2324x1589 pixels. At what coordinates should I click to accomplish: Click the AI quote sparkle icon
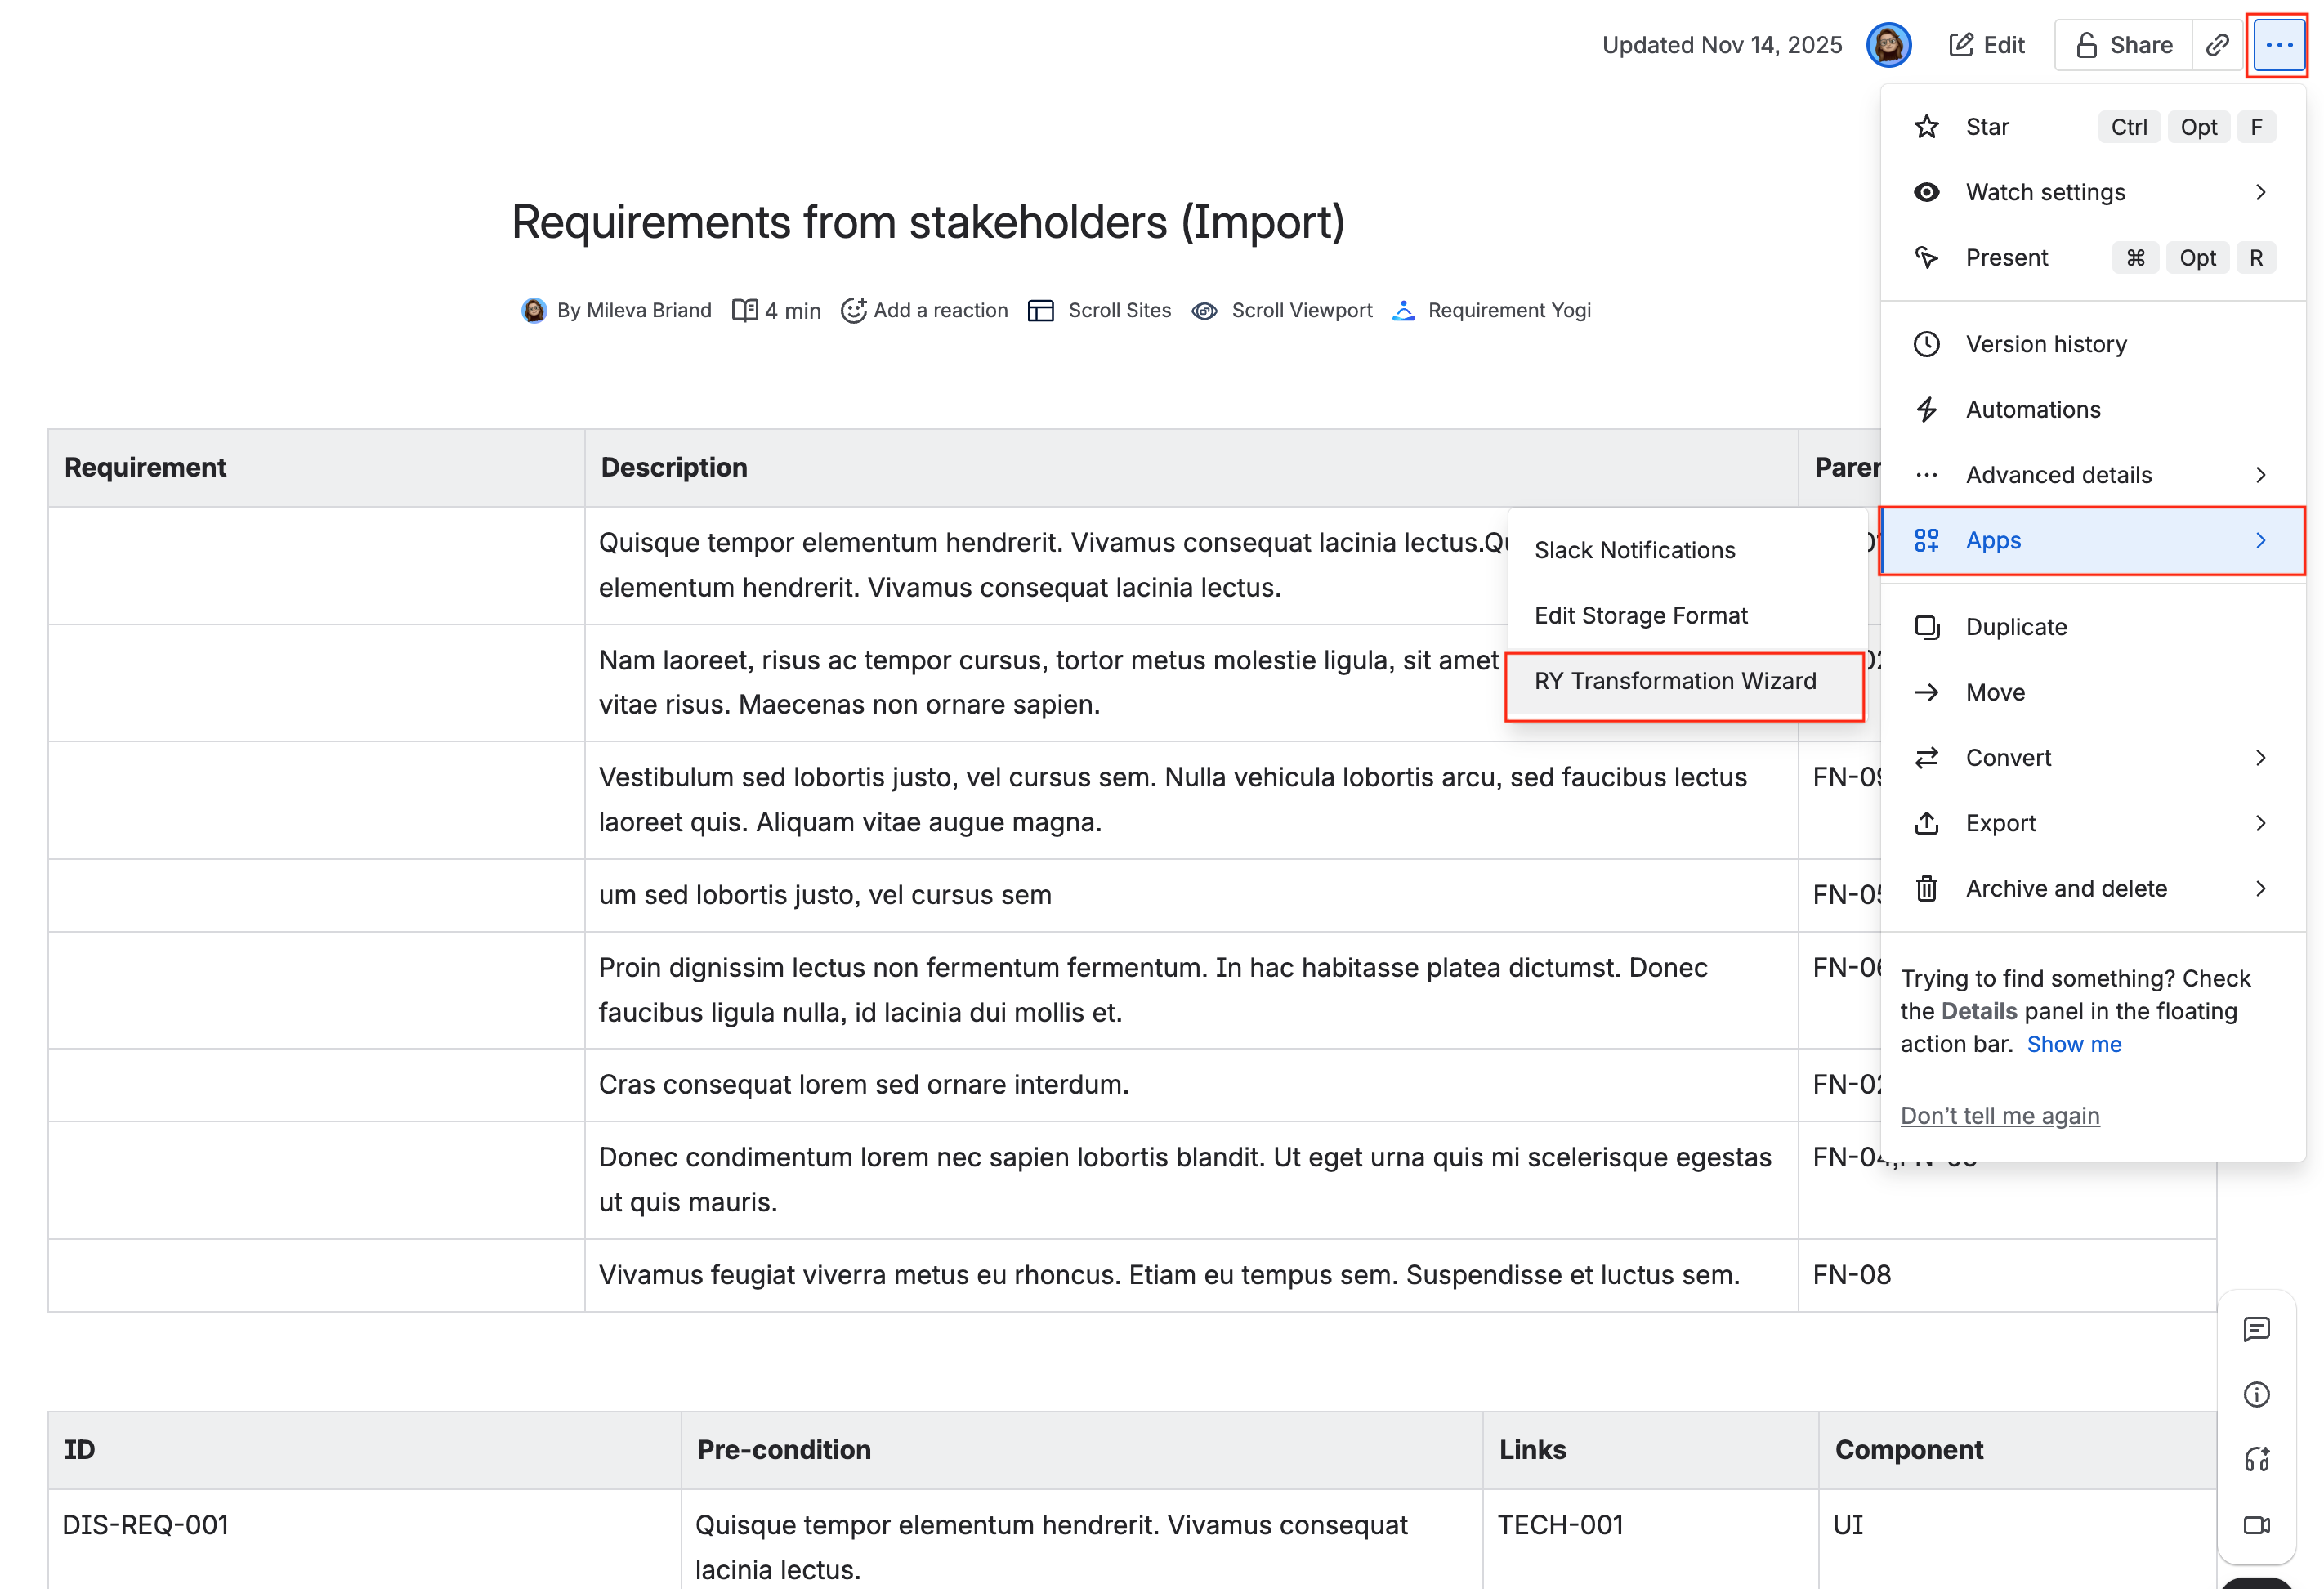click(2256, 1459)
